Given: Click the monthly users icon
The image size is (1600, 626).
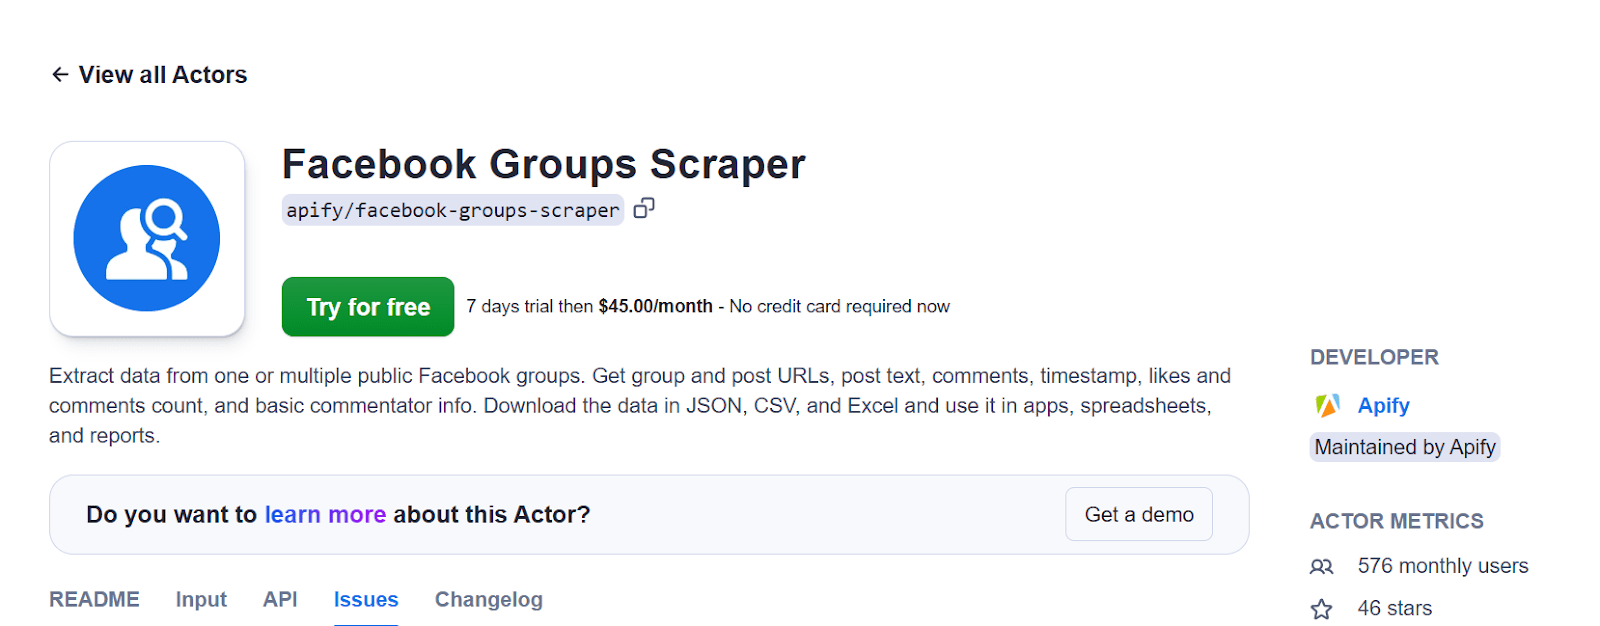Looking at the screenshot, I should coord(1321,567).
